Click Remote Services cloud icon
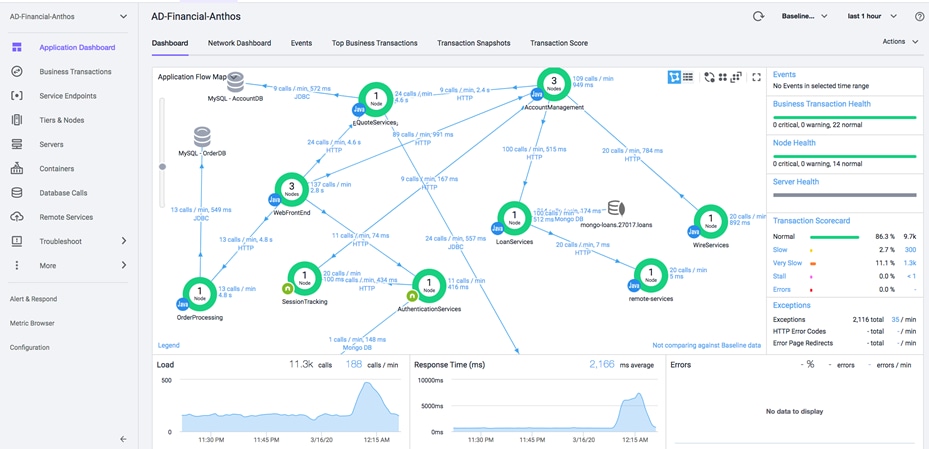Screen dimensions: 929x449 (17, 217)
